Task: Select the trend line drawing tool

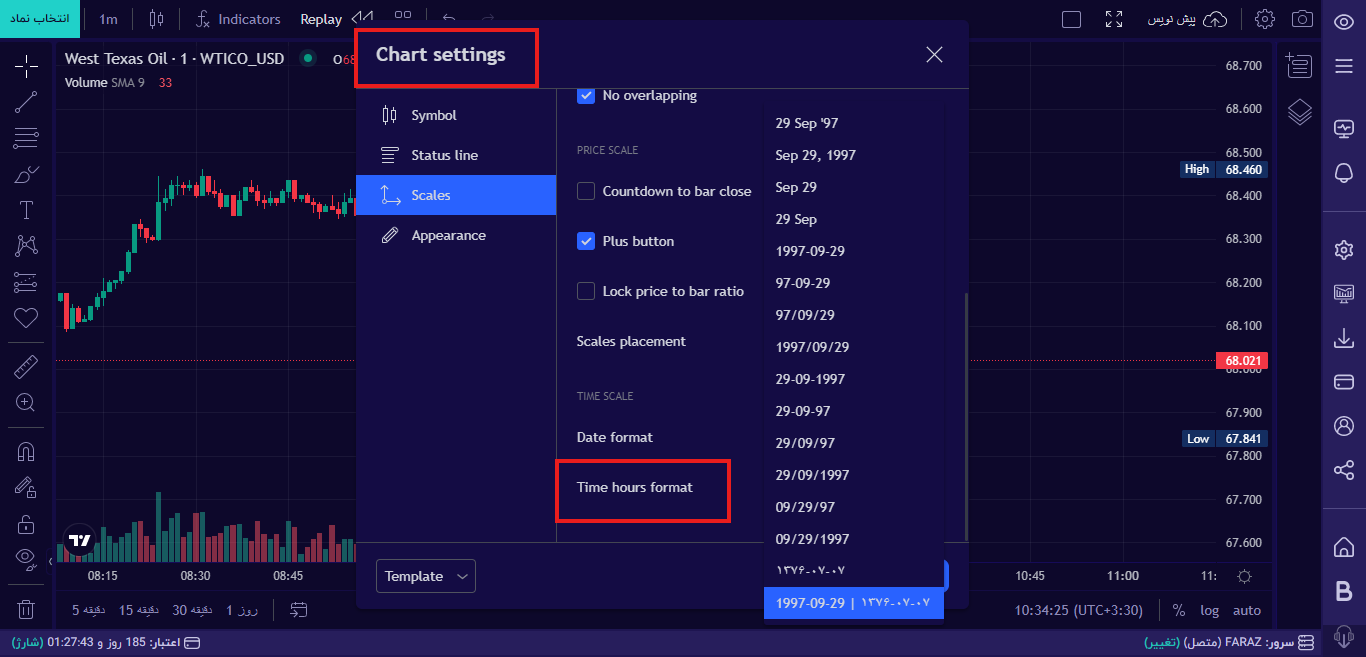Action: (x=26, y=100)
